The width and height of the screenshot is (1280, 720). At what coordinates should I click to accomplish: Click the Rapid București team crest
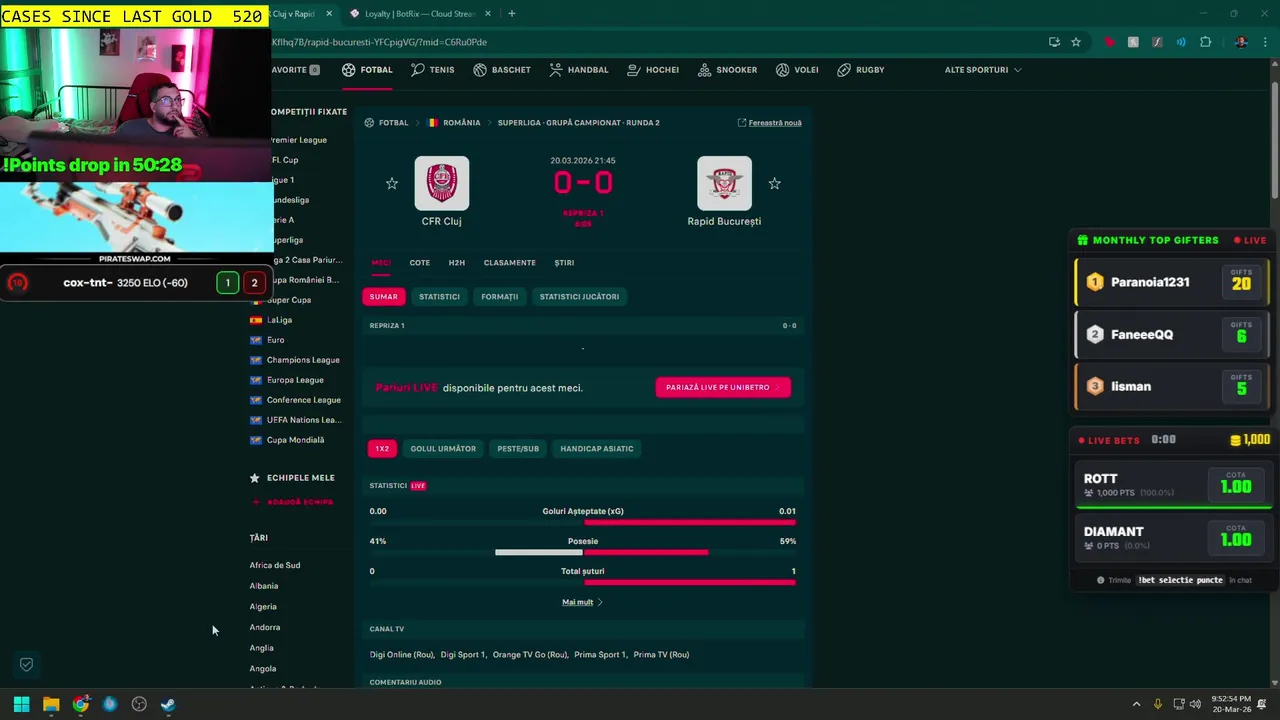[x=724, y=183]
